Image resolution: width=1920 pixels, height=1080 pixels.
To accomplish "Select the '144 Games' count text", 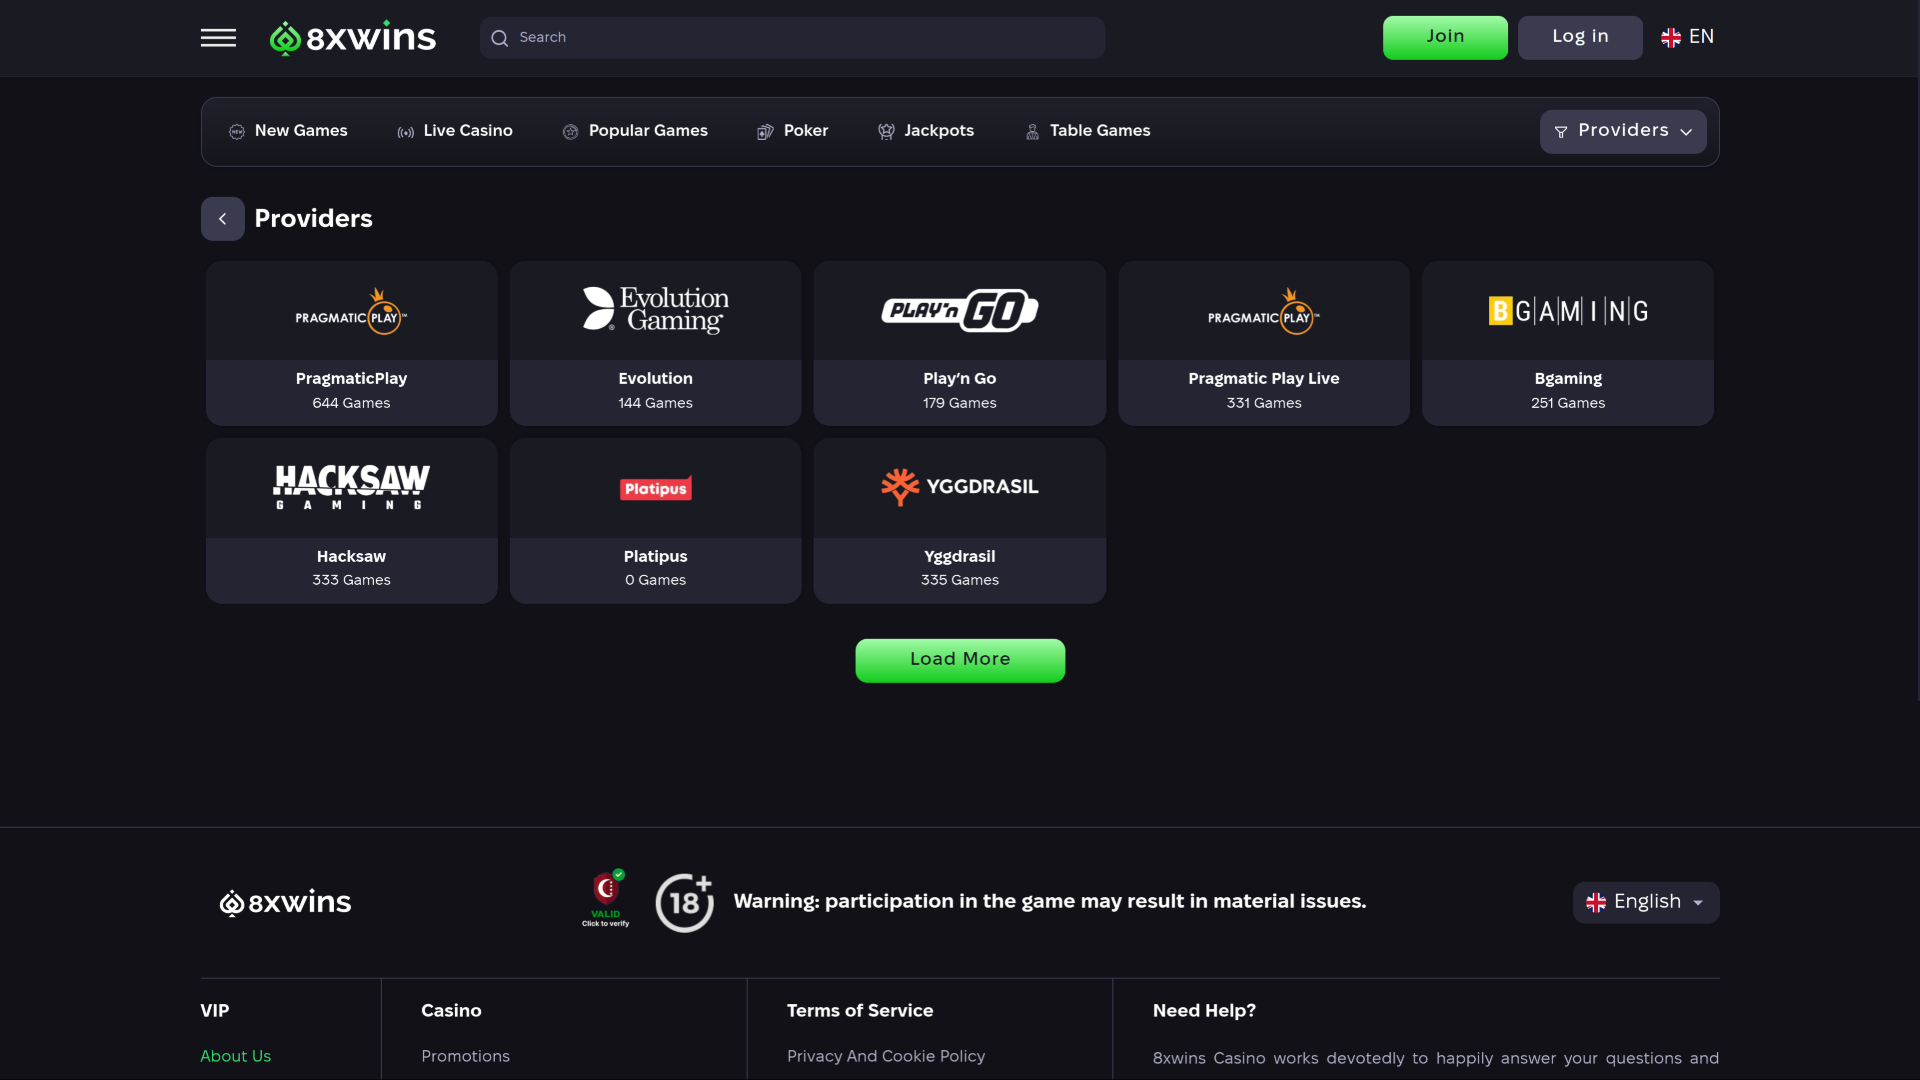I will click(655, 403).
